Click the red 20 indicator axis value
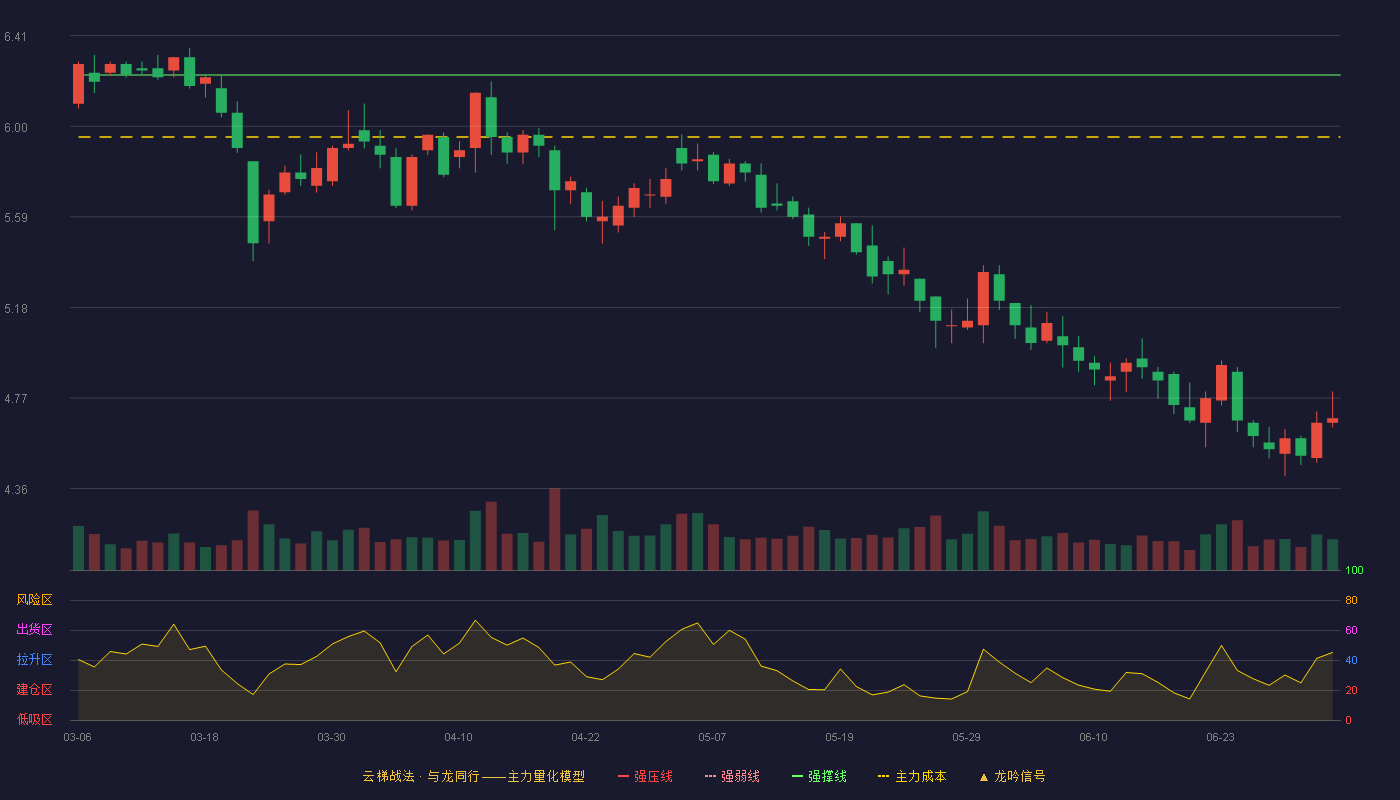The image size is (1400, 800). [1351, 691]
